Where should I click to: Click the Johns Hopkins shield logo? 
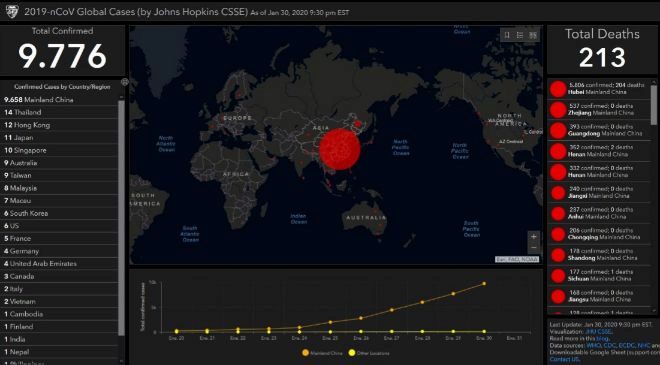pos(12,11)
